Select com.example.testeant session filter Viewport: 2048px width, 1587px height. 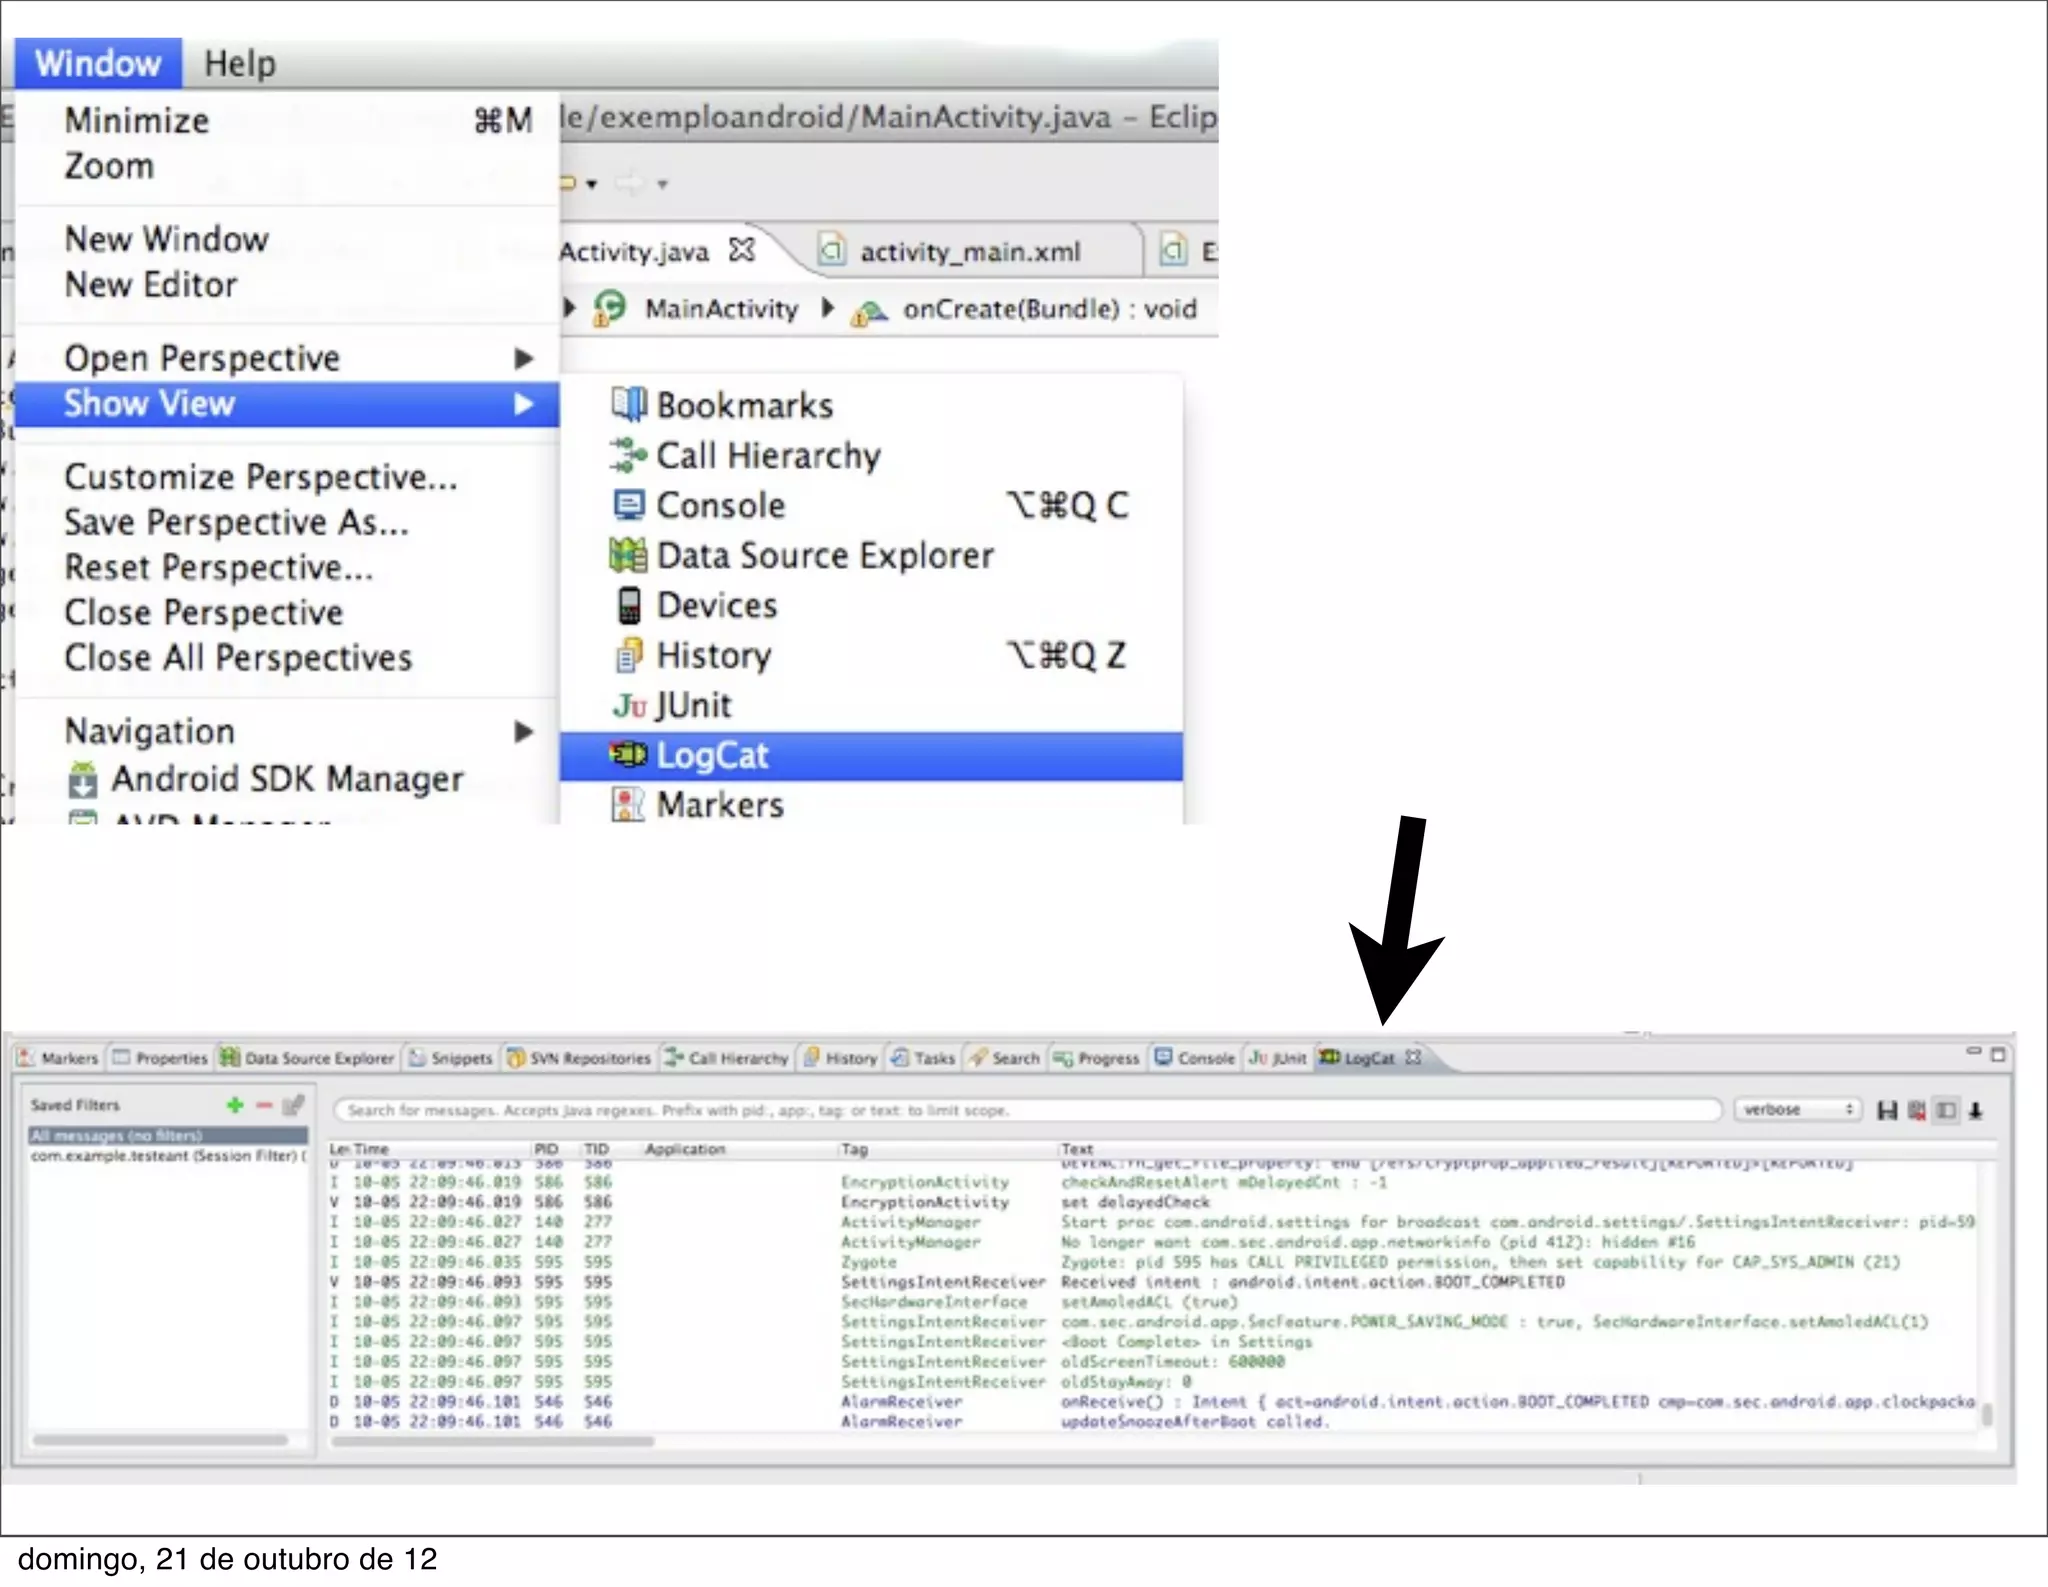pyautogui.click(x=165, y=1156)
